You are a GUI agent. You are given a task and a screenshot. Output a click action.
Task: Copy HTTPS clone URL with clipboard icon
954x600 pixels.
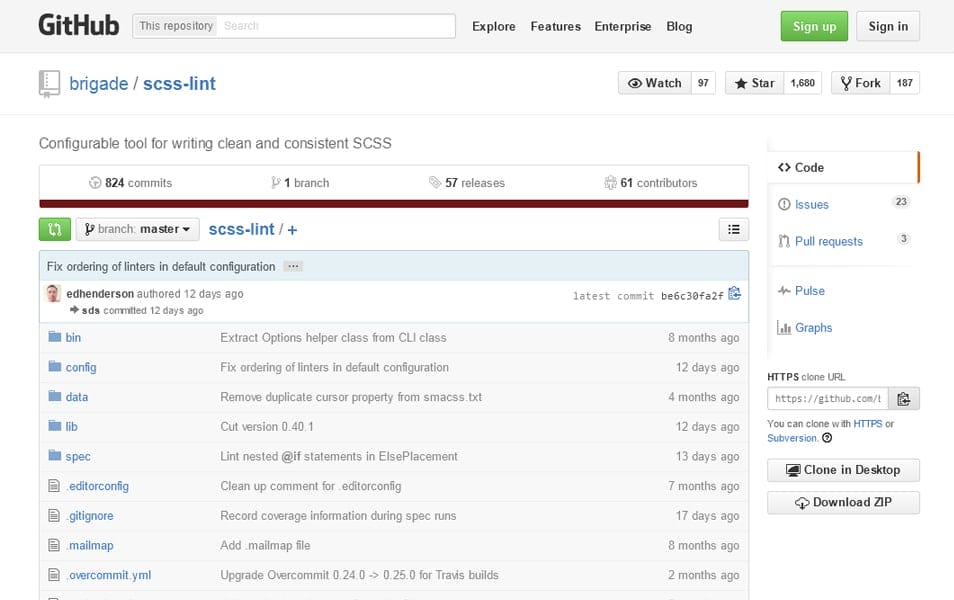[904, 398]
